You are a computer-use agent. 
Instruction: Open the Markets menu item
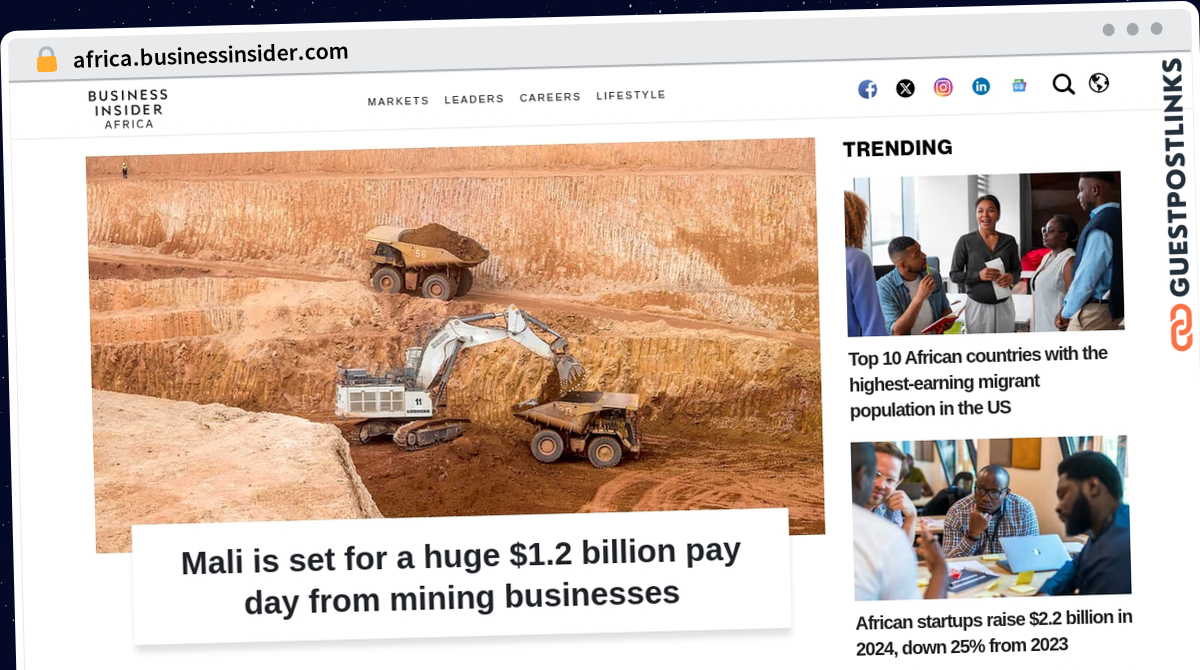coord(398,101)
